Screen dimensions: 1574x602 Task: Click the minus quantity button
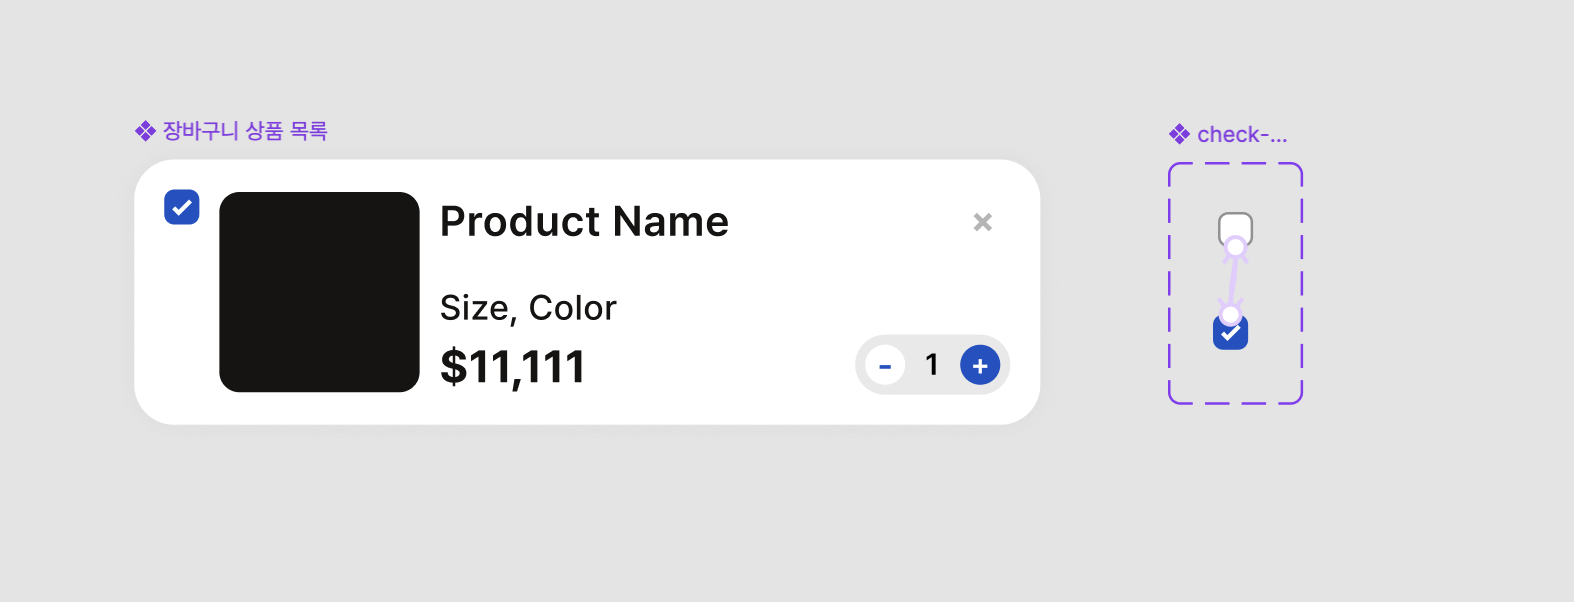(885, 365)
